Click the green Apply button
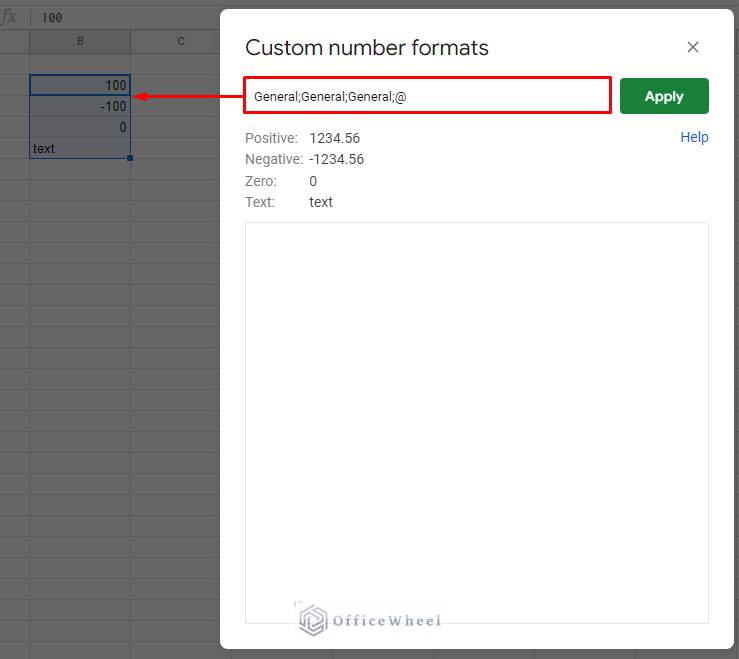The width and height of the screenshot is (739, 659). pos(664,96)
